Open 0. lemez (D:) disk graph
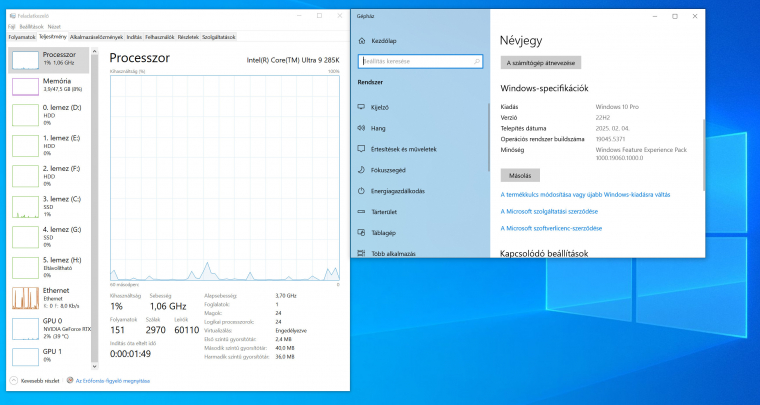The image size is (760, 405). [x=25, y=115]
